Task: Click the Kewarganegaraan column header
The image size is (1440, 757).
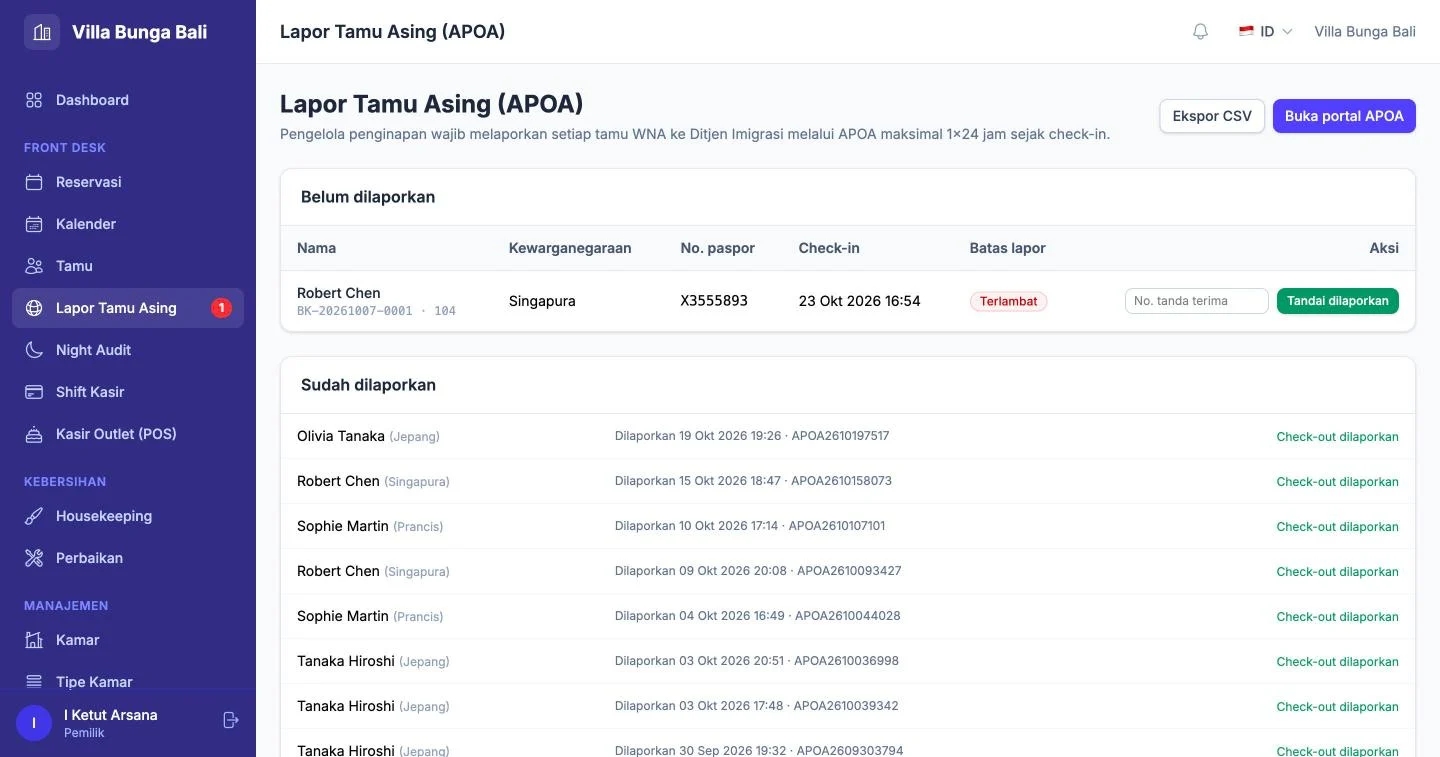Action: (x=570, y=248)
